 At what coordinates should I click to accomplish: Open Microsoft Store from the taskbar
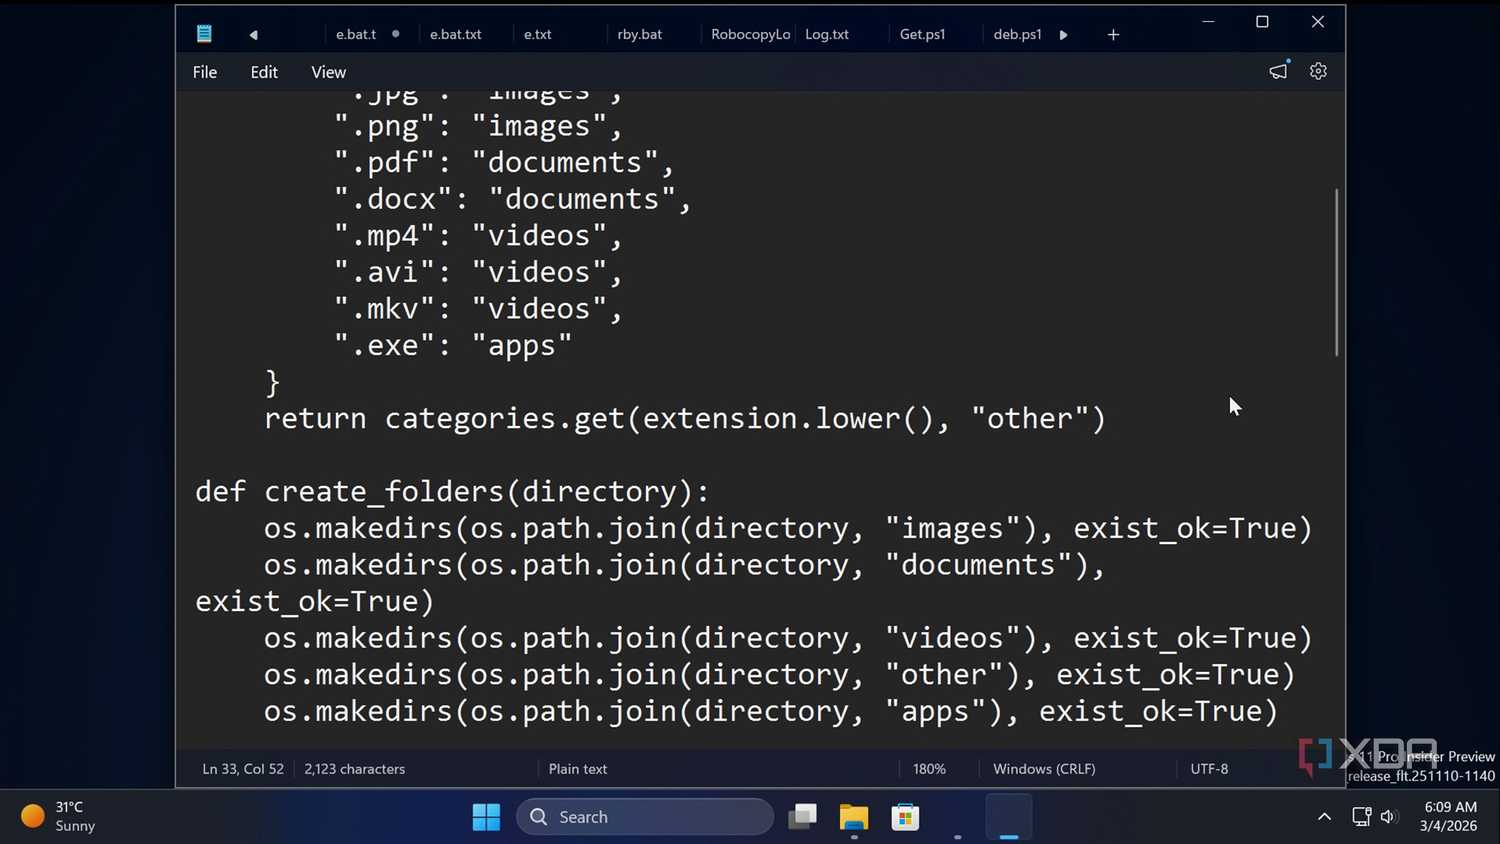(905, 817)
